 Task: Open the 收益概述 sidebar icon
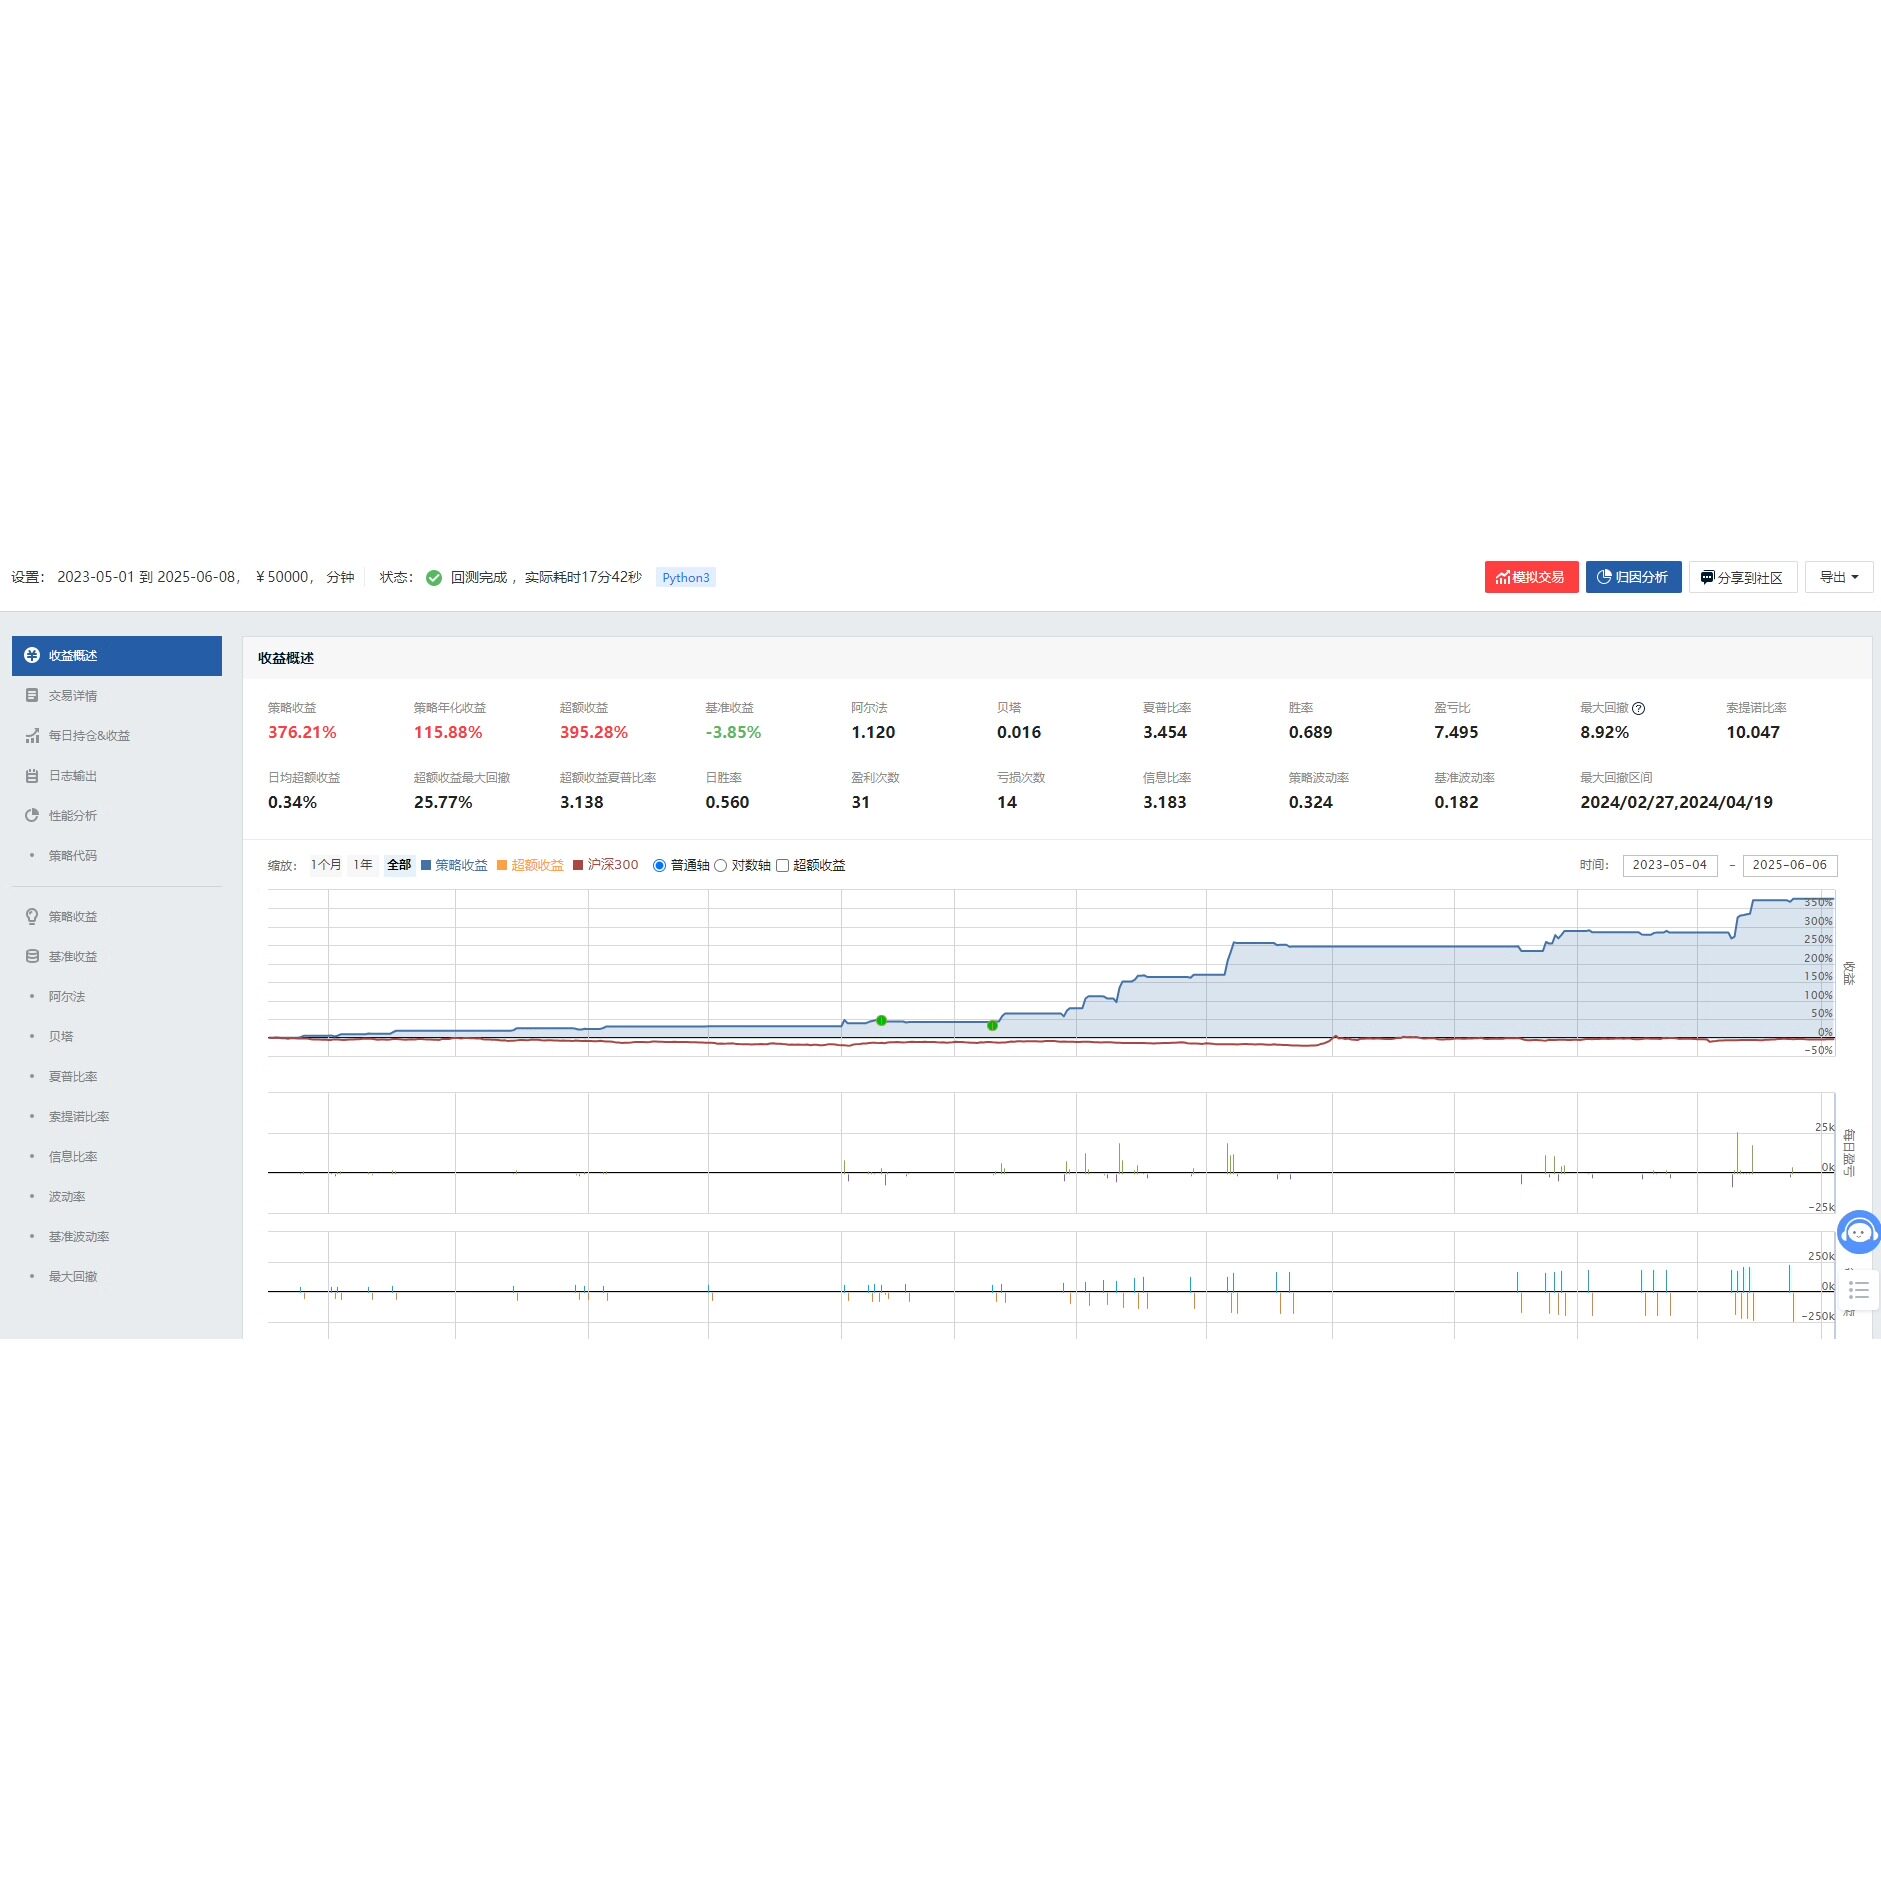(32, 656)
